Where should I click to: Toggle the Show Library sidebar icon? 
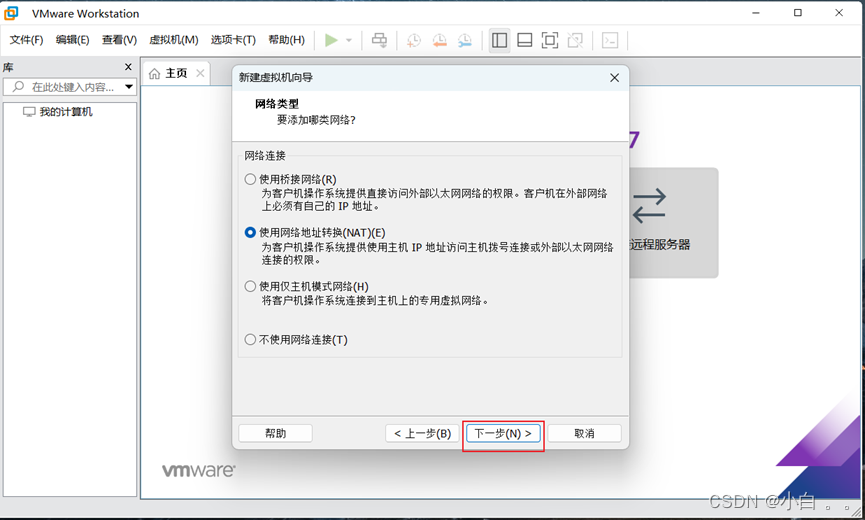(x=499, y=40)
